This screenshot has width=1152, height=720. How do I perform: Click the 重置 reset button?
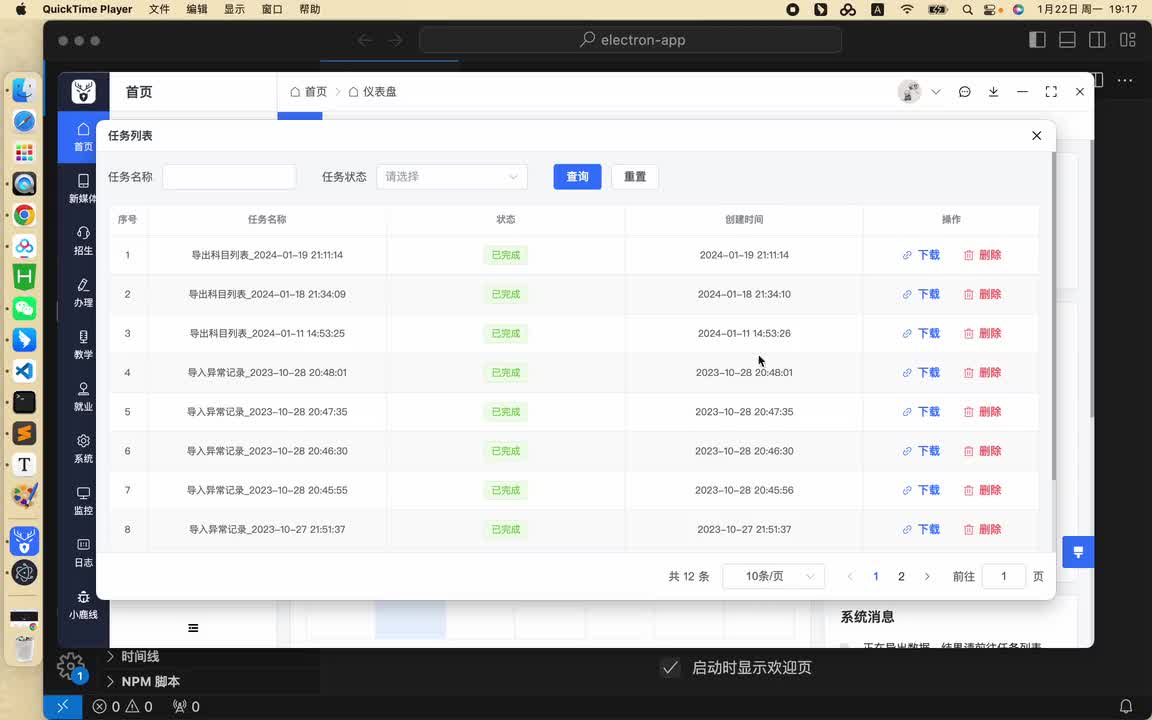pyautogui.click(x=635, y=176)
